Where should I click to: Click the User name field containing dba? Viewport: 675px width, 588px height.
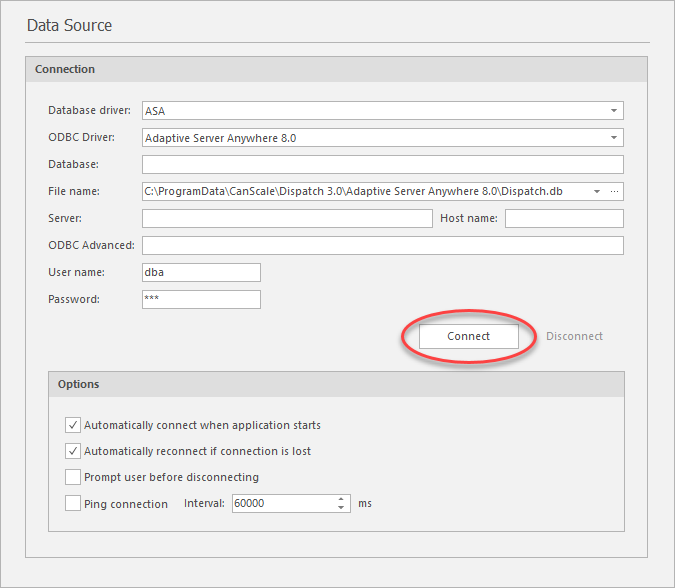pos(201,272)
